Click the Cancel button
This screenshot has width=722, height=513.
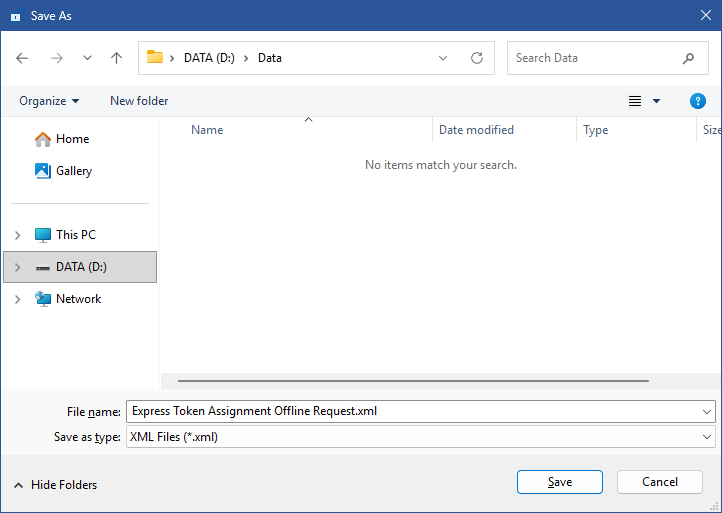(x=659, y=482)
